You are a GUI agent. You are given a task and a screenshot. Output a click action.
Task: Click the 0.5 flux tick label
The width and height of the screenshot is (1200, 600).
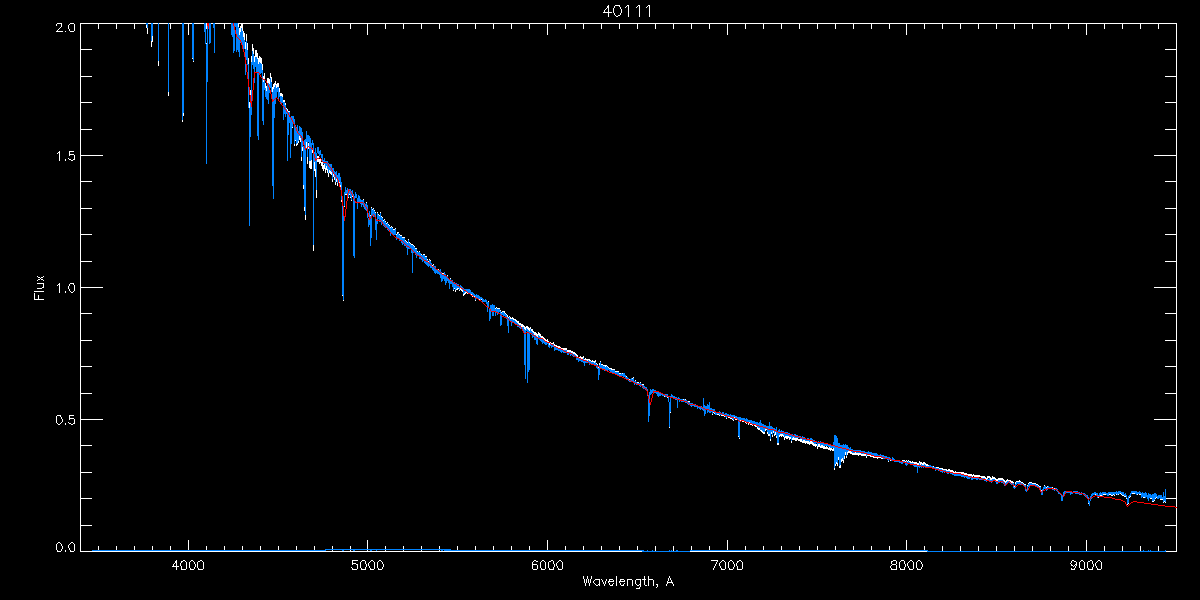tap(65, 419)
